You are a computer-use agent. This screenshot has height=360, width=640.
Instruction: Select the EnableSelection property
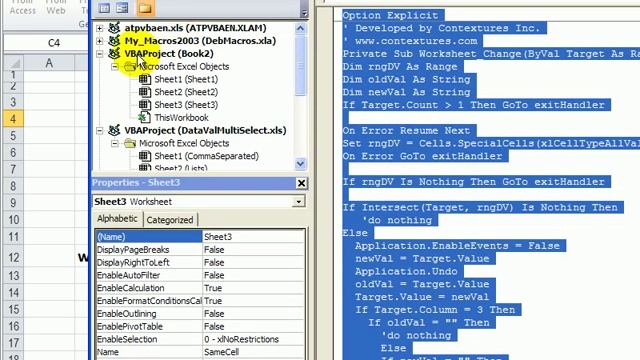coord(149,339)
